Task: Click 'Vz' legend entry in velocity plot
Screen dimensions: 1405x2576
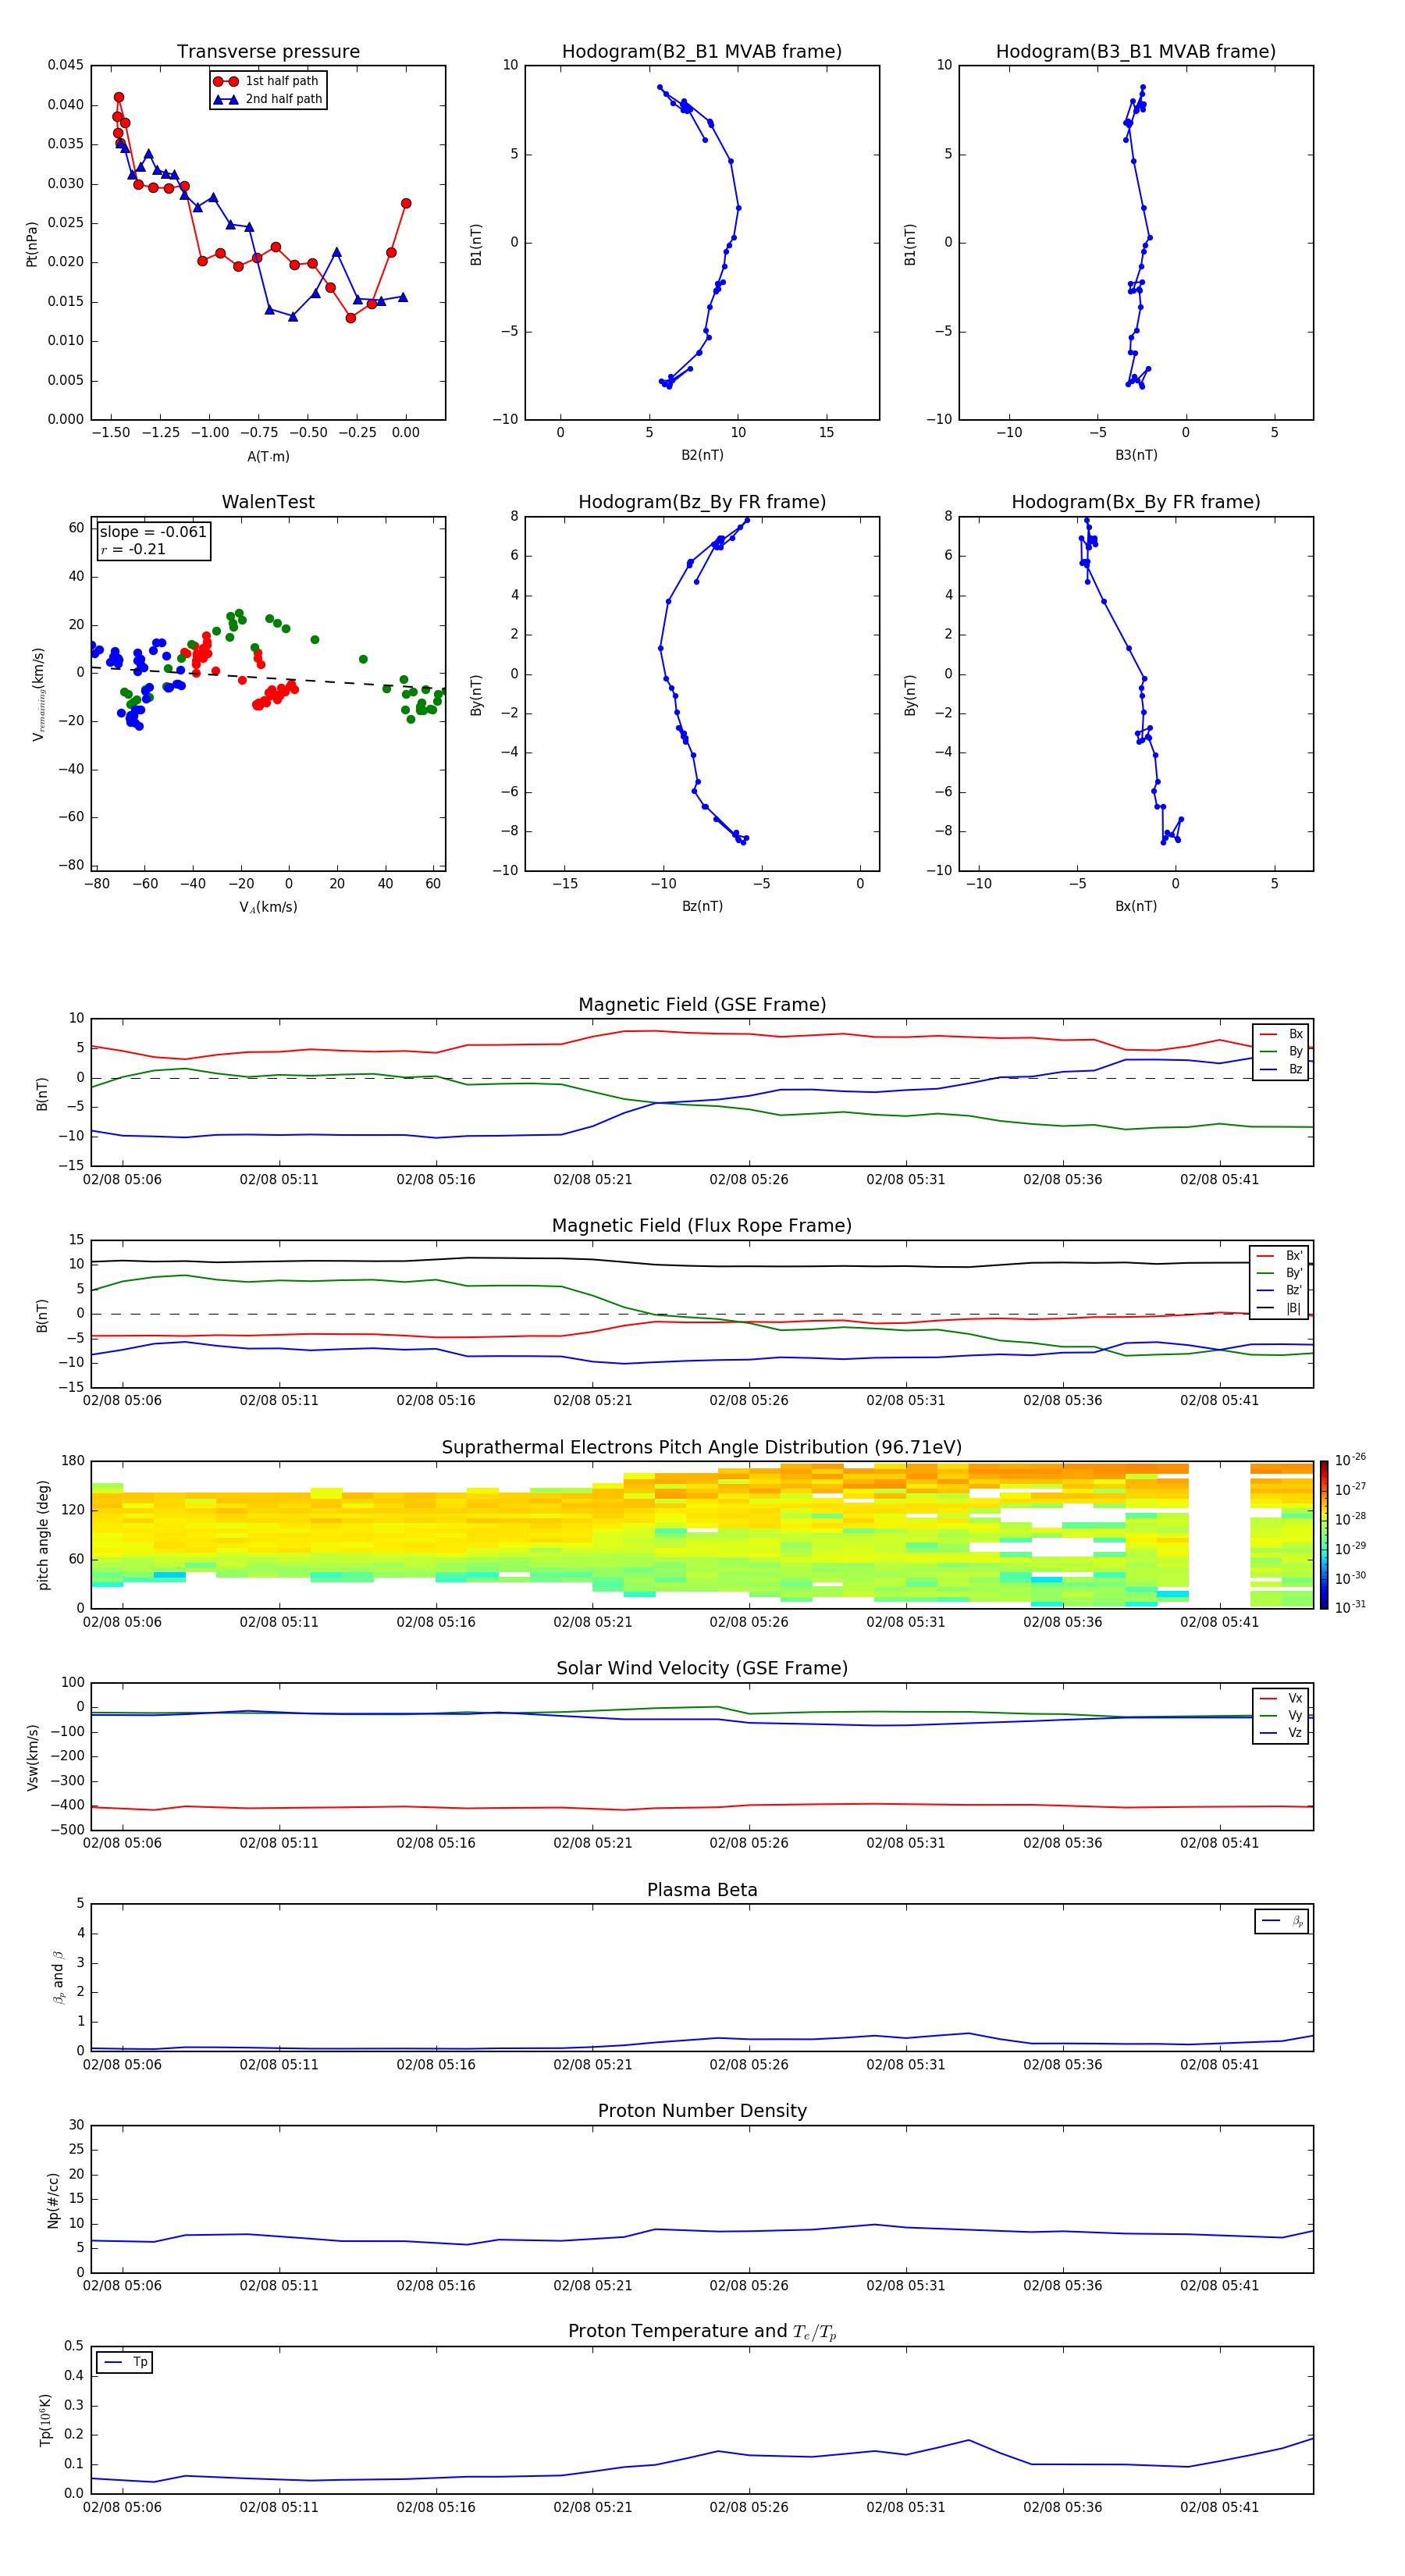Action: (x=1281, y=1732)
